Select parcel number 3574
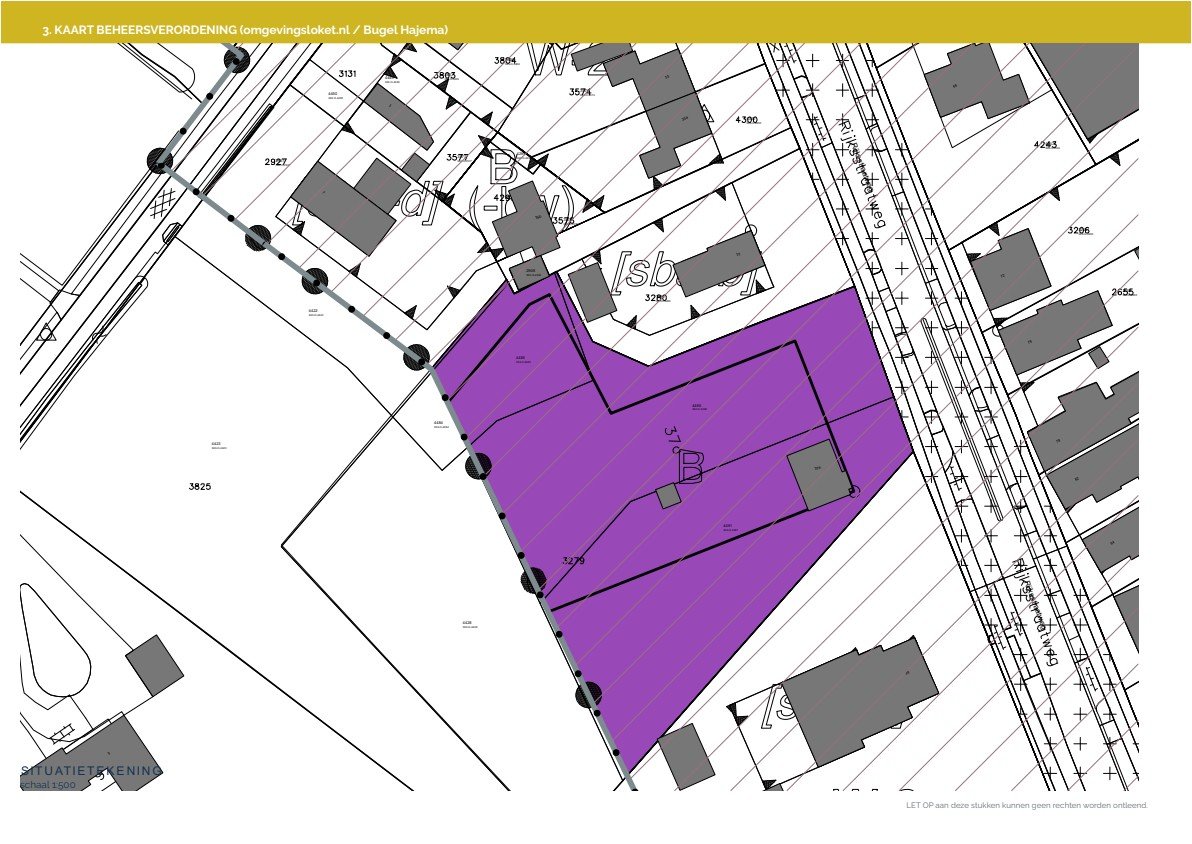1192x844 pixels. [x=580, y=92]
